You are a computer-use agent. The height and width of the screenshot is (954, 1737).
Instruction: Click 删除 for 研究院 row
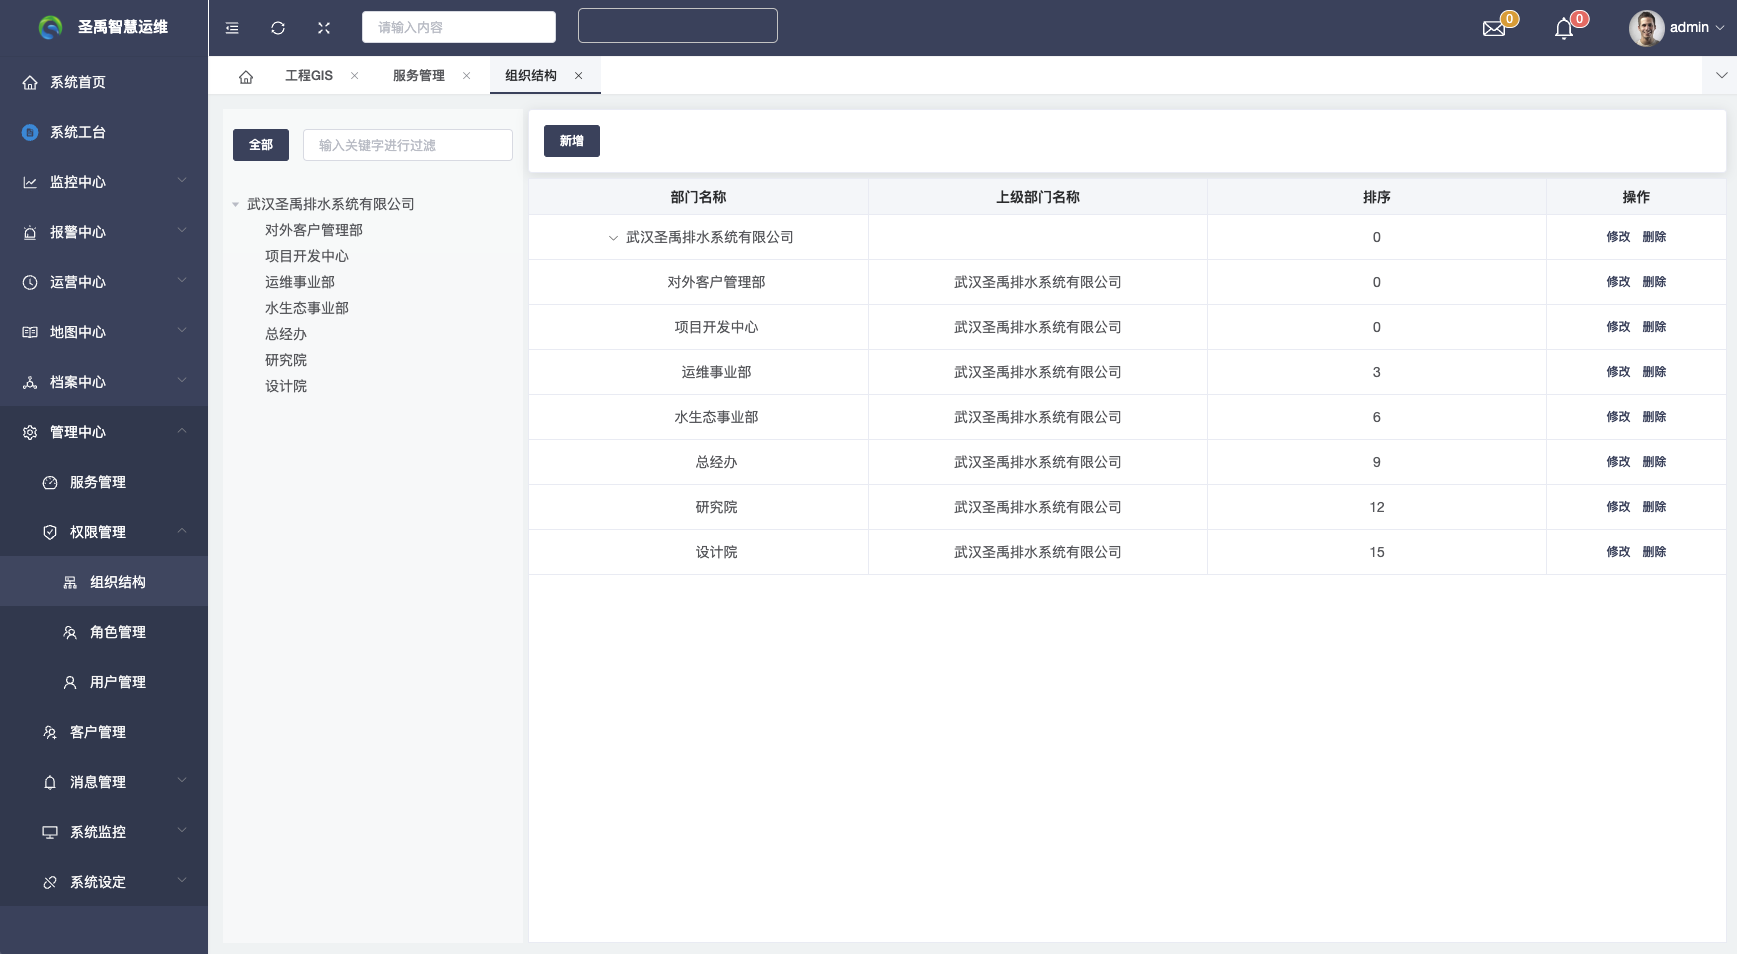tap(1654, 507)
